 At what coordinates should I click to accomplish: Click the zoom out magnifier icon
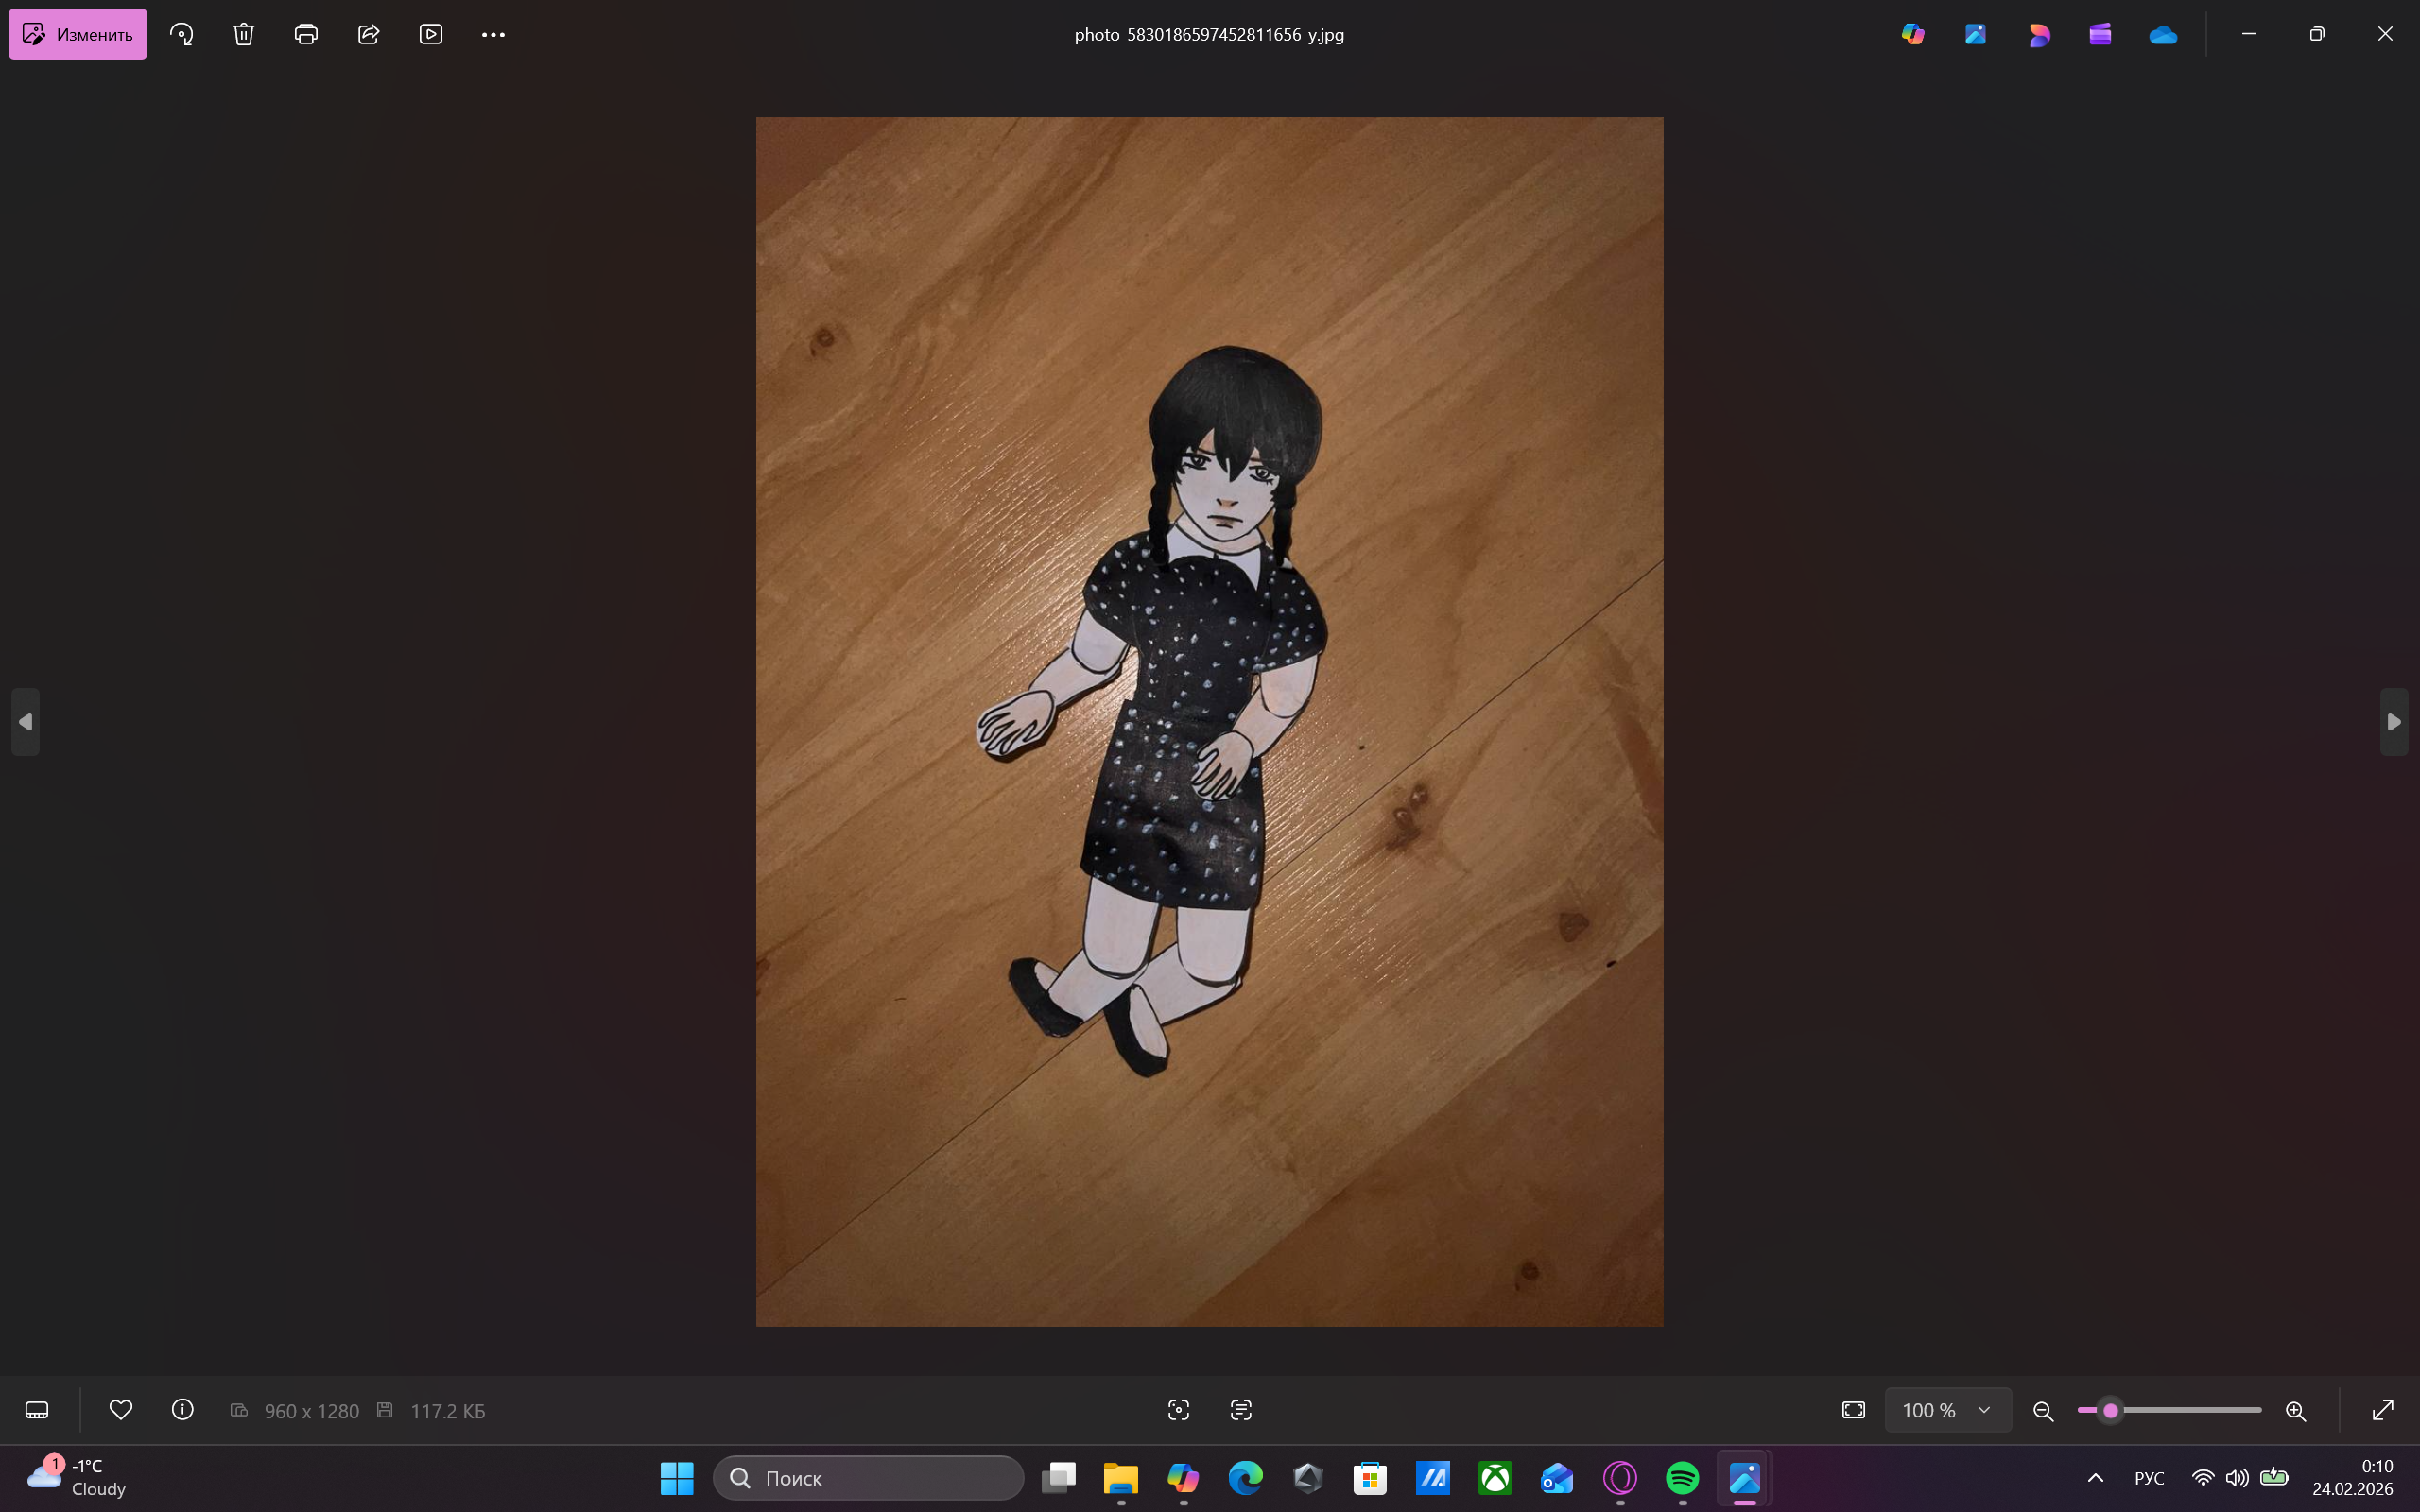pyautogui.click(x=2043, y=1411)
